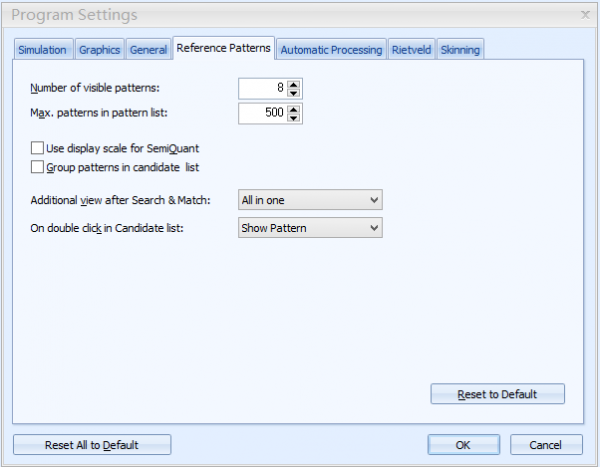Decrease number of visible patterns value
Screen dimensions: 600x467
[x=293, y=93]
